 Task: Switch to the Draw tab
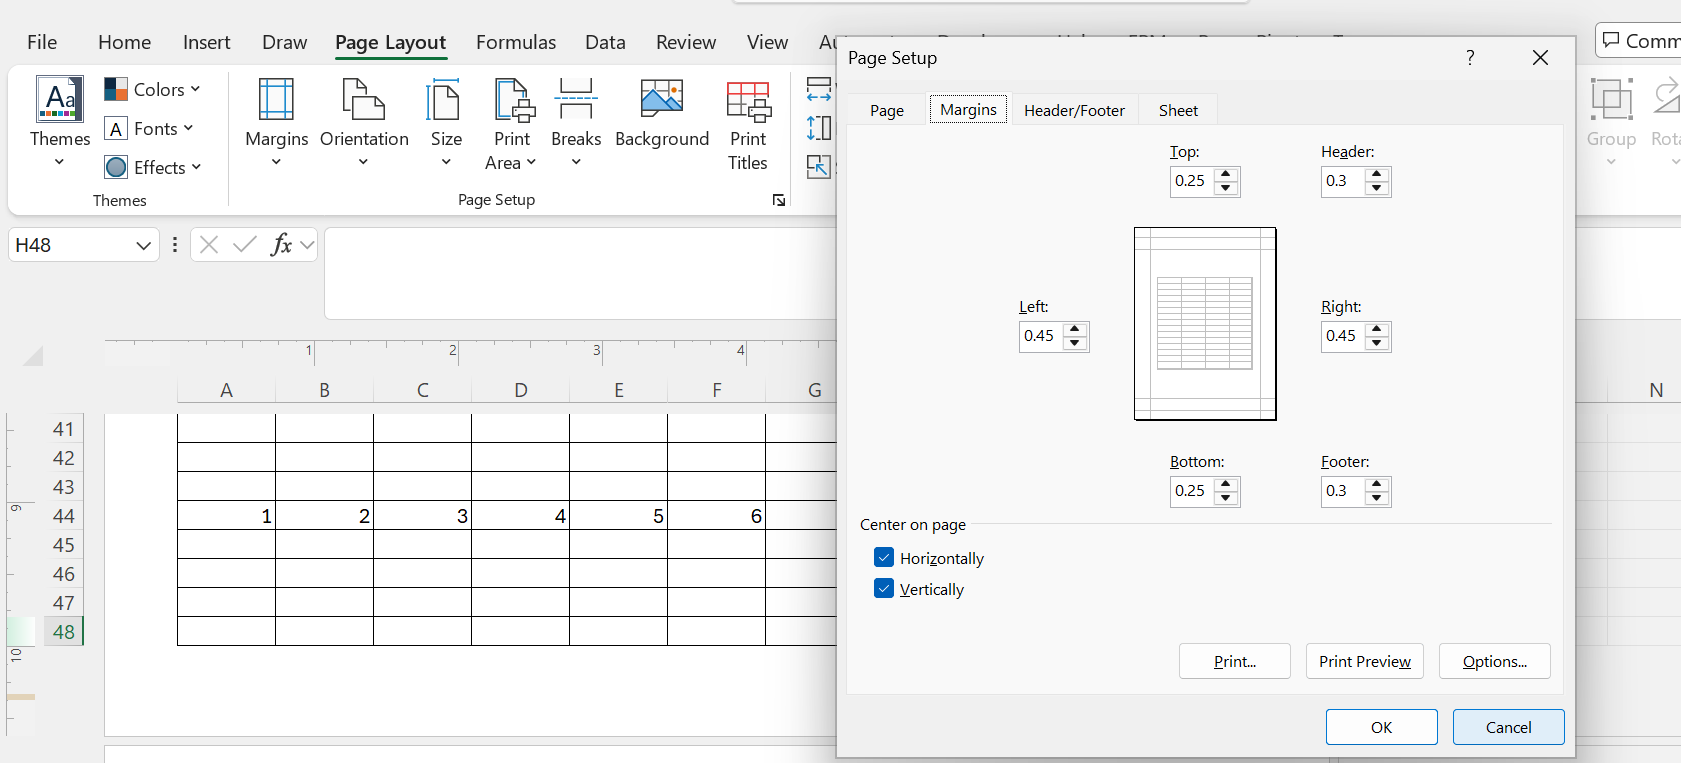click(x=284, y=42)
